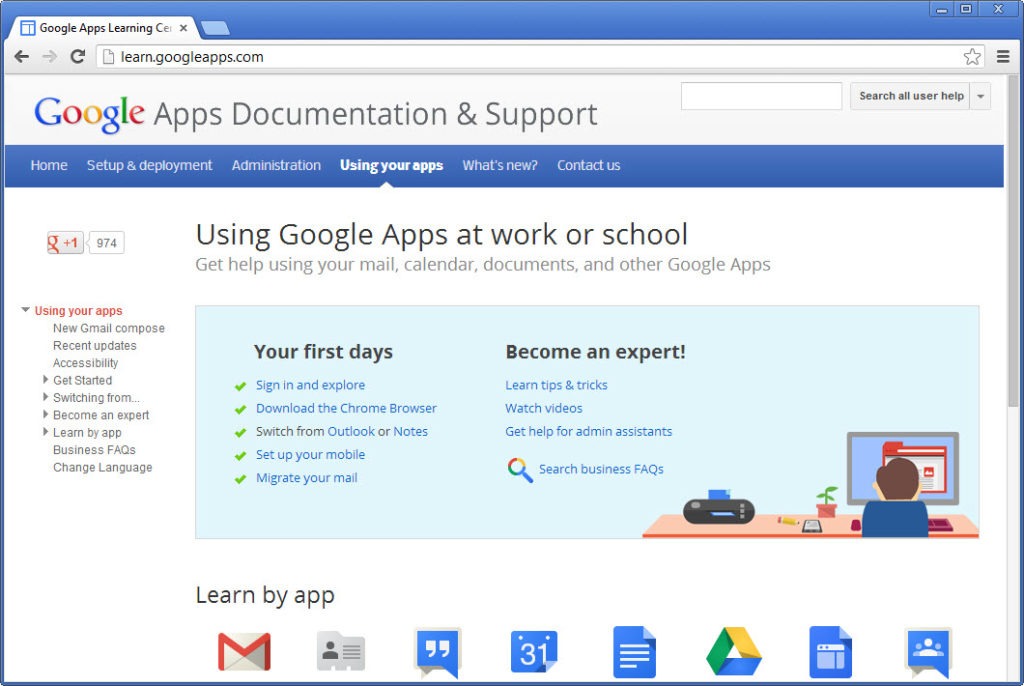
Task: Open the Administration nav tab
Action: coord(276,165)
